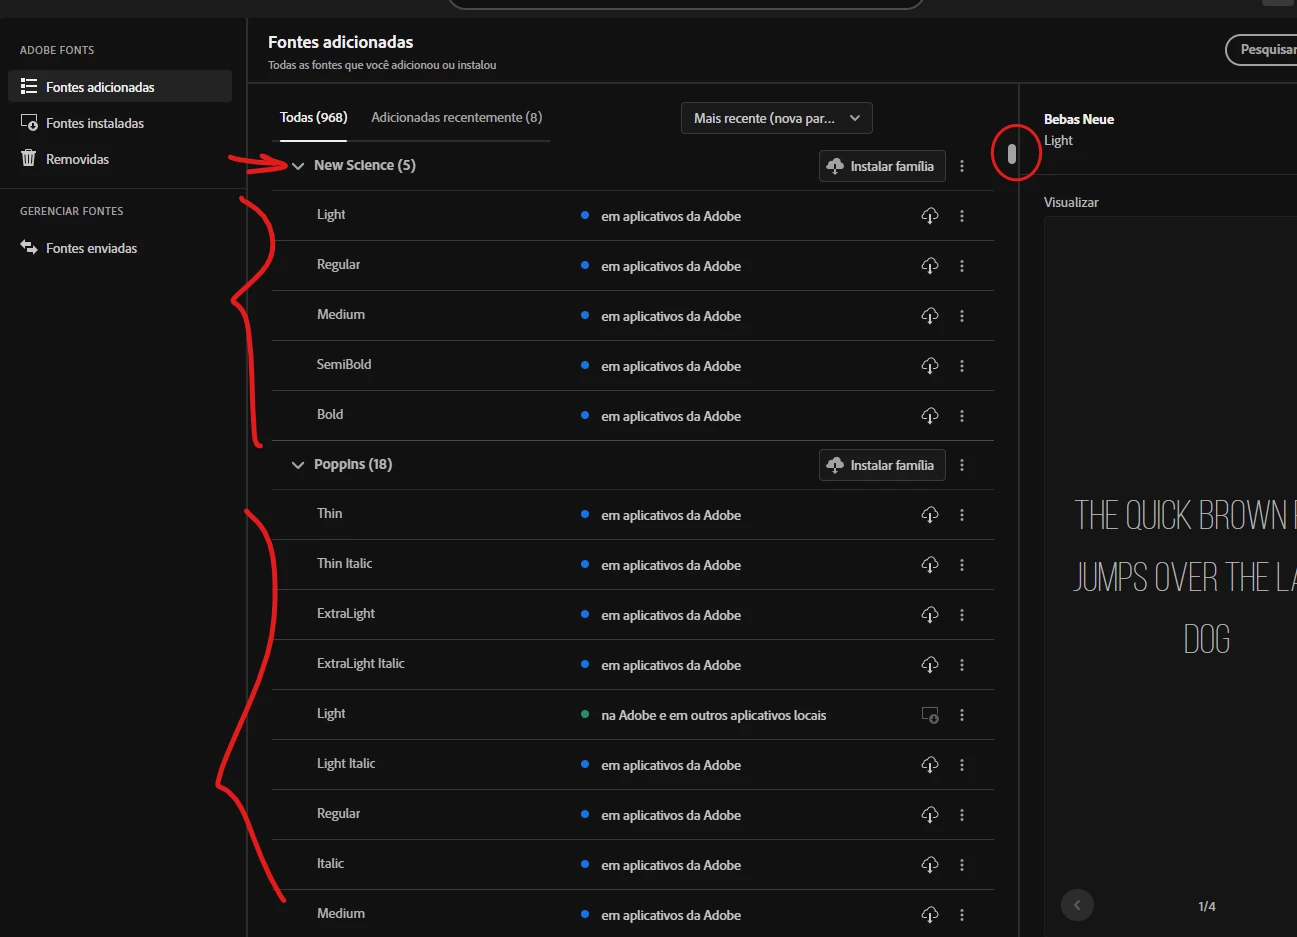Viewport: 1297px width, 937px height.
Task: Install Poppins Thin Italic via cloud icon
Action: (x=930, y=565)
